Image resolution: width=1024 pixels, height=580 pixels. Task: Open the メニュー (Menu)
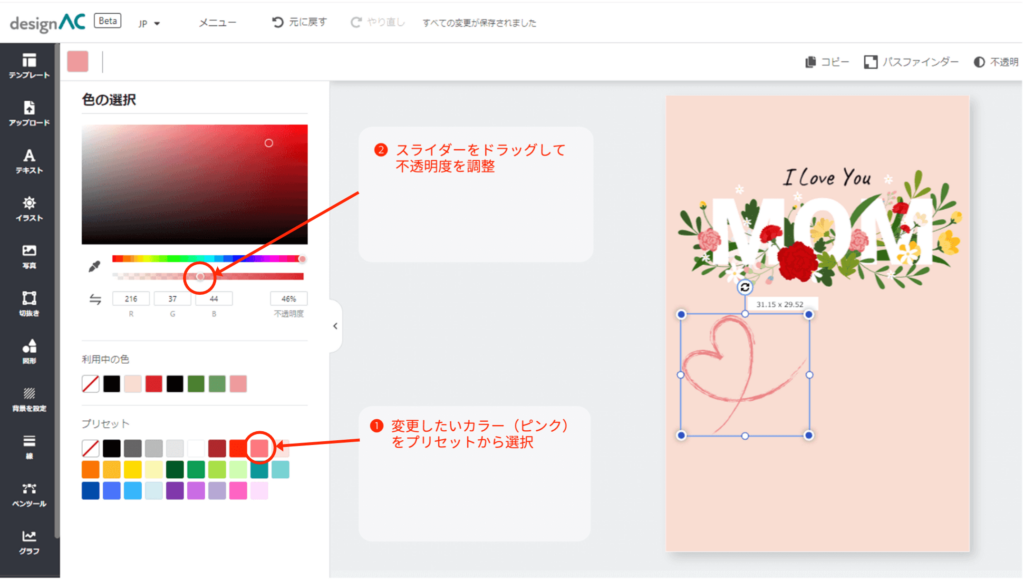217,22
